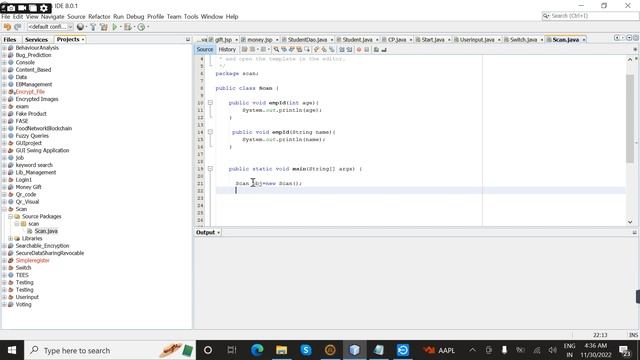Select the Encrypt_File project
The image size is (640, 360).
tap(30, 92)
